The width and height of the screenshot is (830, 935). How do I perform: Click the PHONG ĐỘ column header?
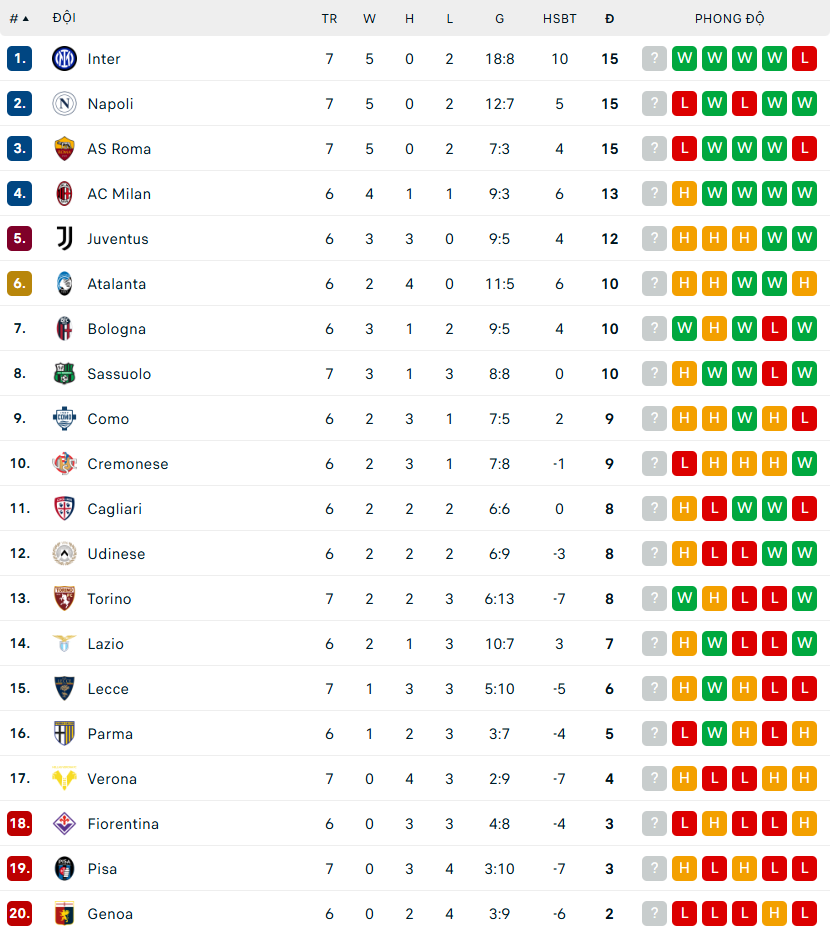coord(730,17)
